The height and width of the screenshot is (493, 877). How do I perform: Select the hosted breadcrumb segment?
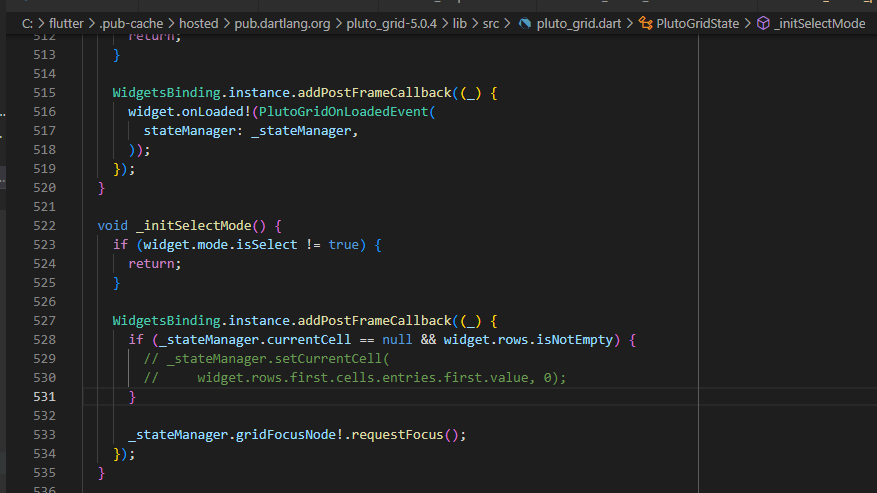199,24
